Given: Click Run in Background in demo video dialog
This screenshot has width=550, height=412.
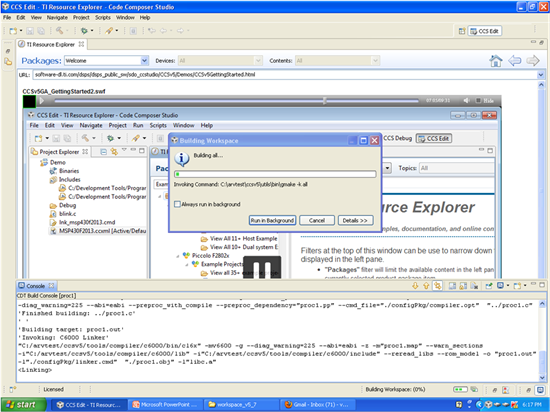Looking at the screenshot, I should 273,220.
